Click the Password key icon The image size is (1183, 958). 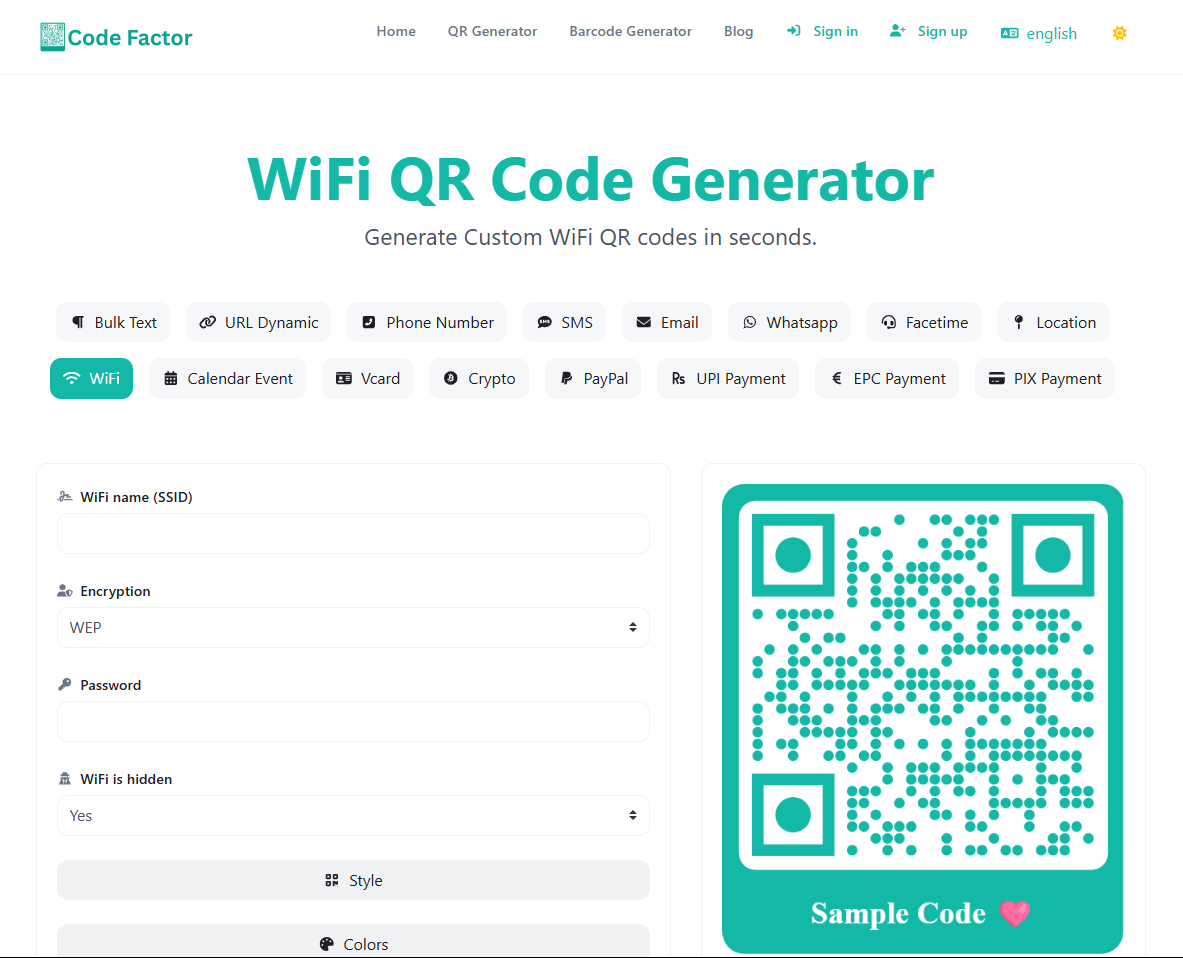pyautogui.click(x=65, y=684)
